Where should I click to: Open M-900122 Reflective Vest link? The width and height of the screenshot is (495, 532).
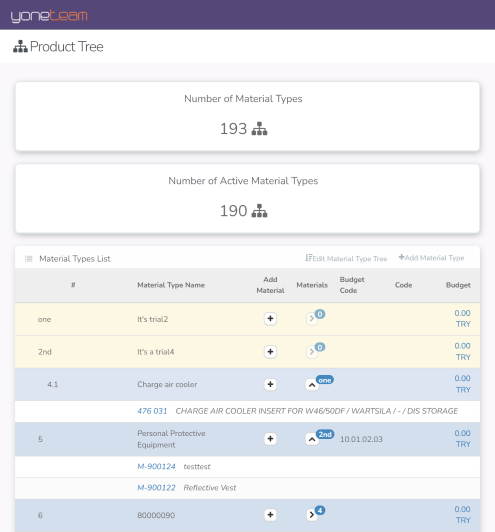[156, 488]
